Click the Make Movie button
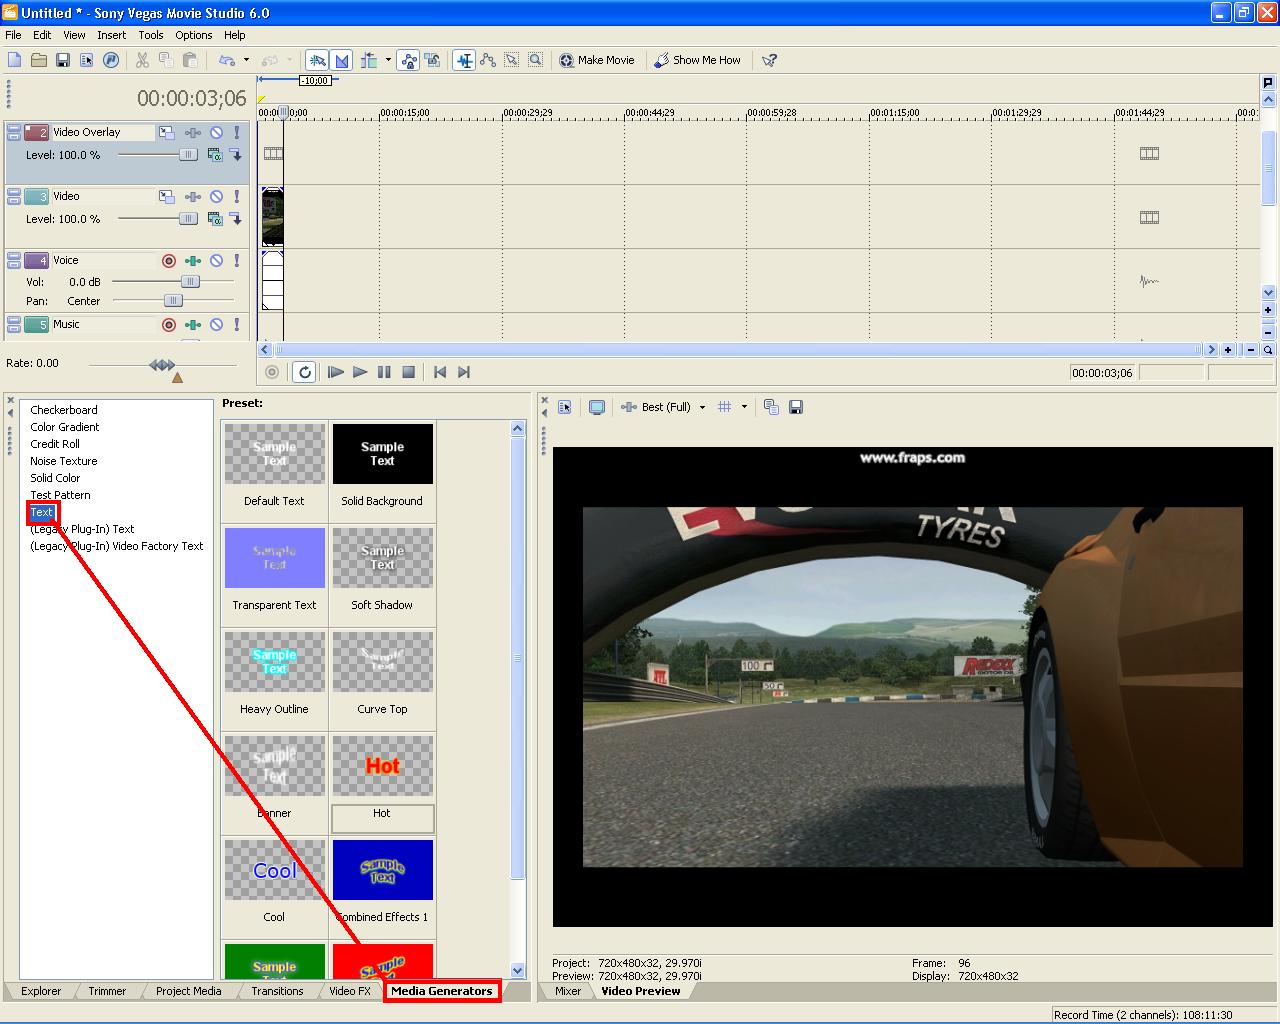 [x=596, y=60]
